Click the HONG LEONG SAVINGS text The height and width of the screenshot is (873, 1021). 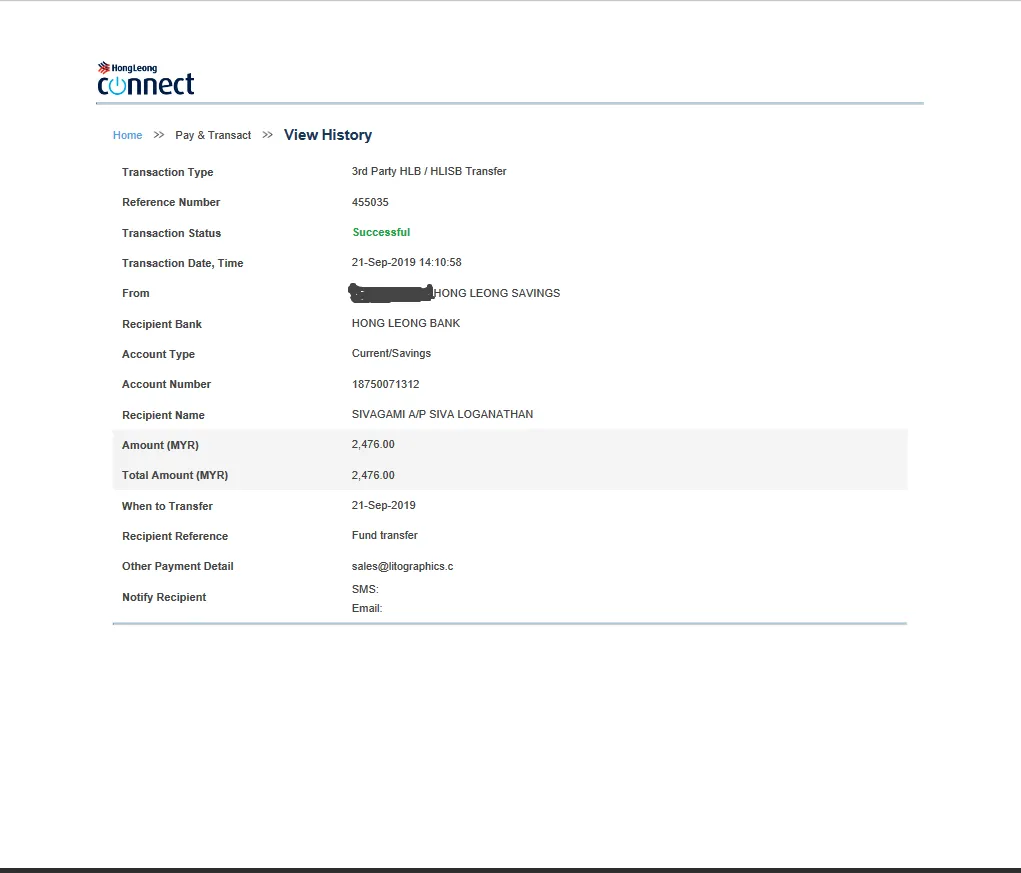(x=497, y=294)
